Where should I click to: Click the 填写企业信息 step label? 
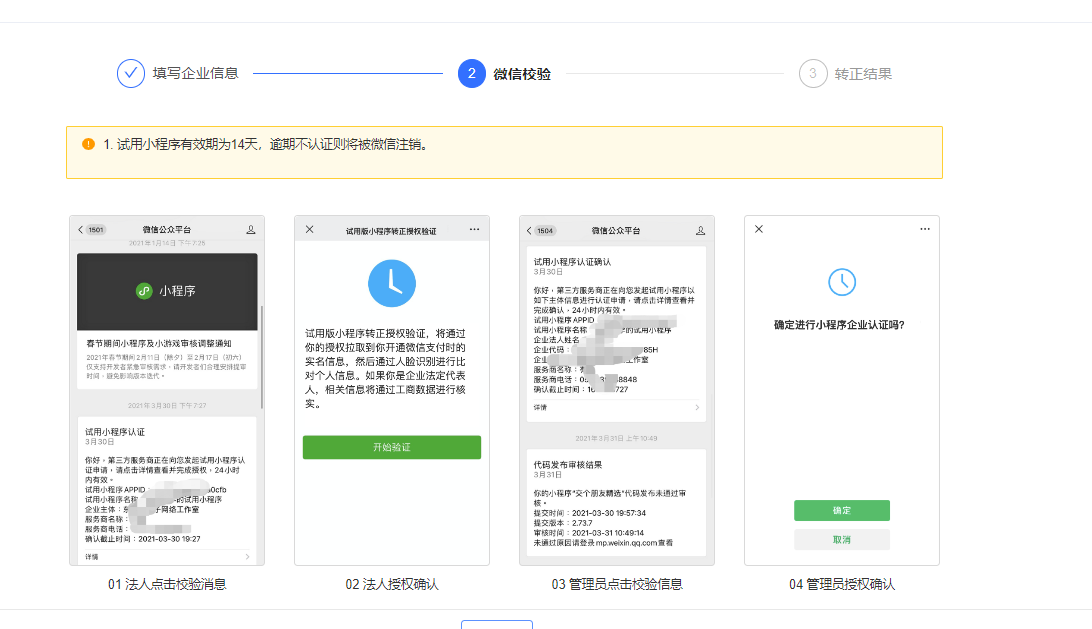(196, 73)
